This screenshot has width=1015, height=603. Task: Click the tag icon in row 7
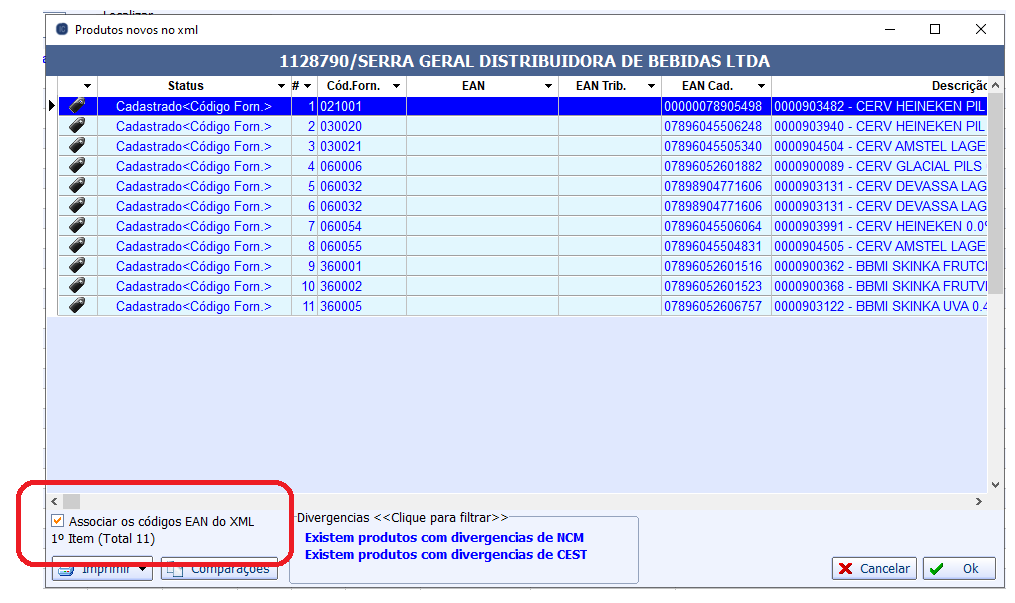point(77,226)
